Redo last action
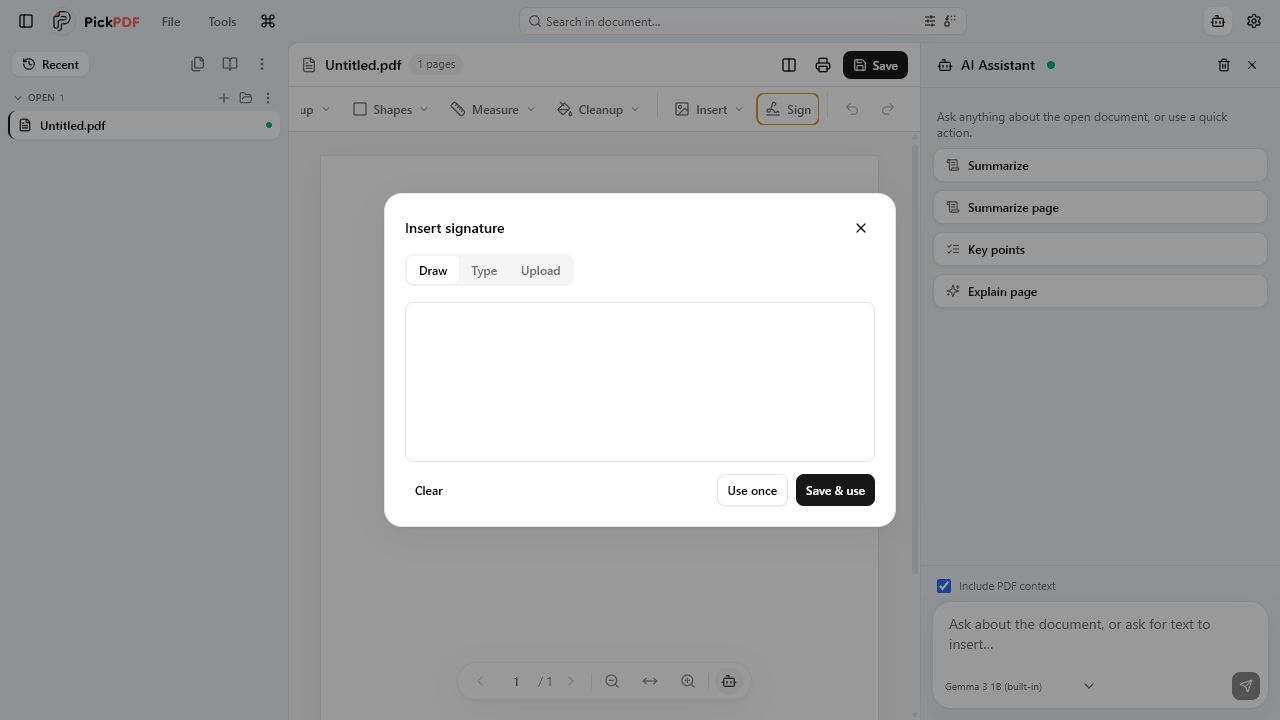Image resolution: width=1280 pixels, height=720 pixels. click(888, 109)
